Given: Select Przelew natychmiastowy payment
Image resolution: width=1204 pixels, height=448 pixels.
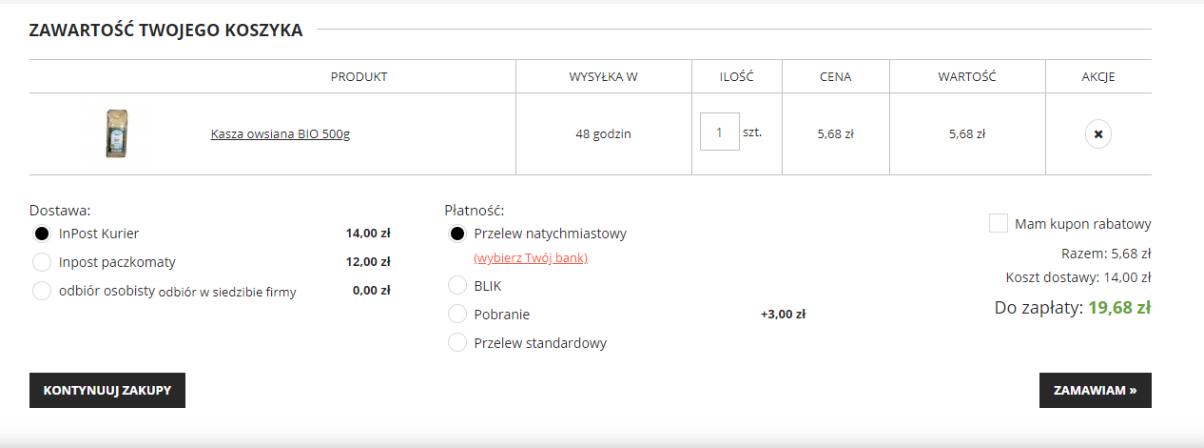Looking at the screenshot, I should pos(457,234).
